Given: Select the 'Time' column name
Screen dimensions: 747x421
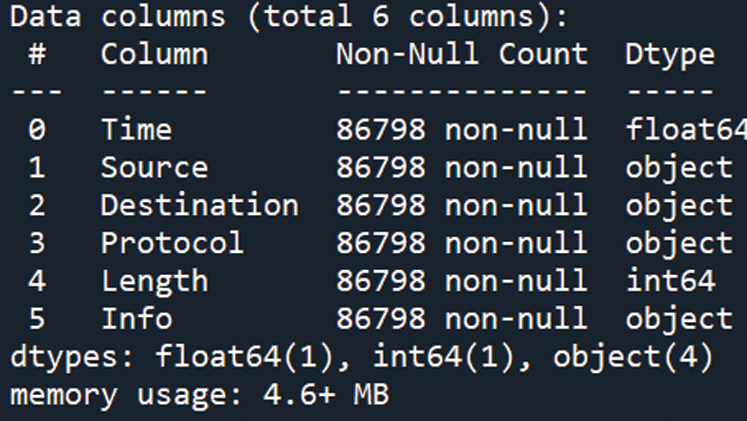Looking at the screenshot, I should pyautogui.click(x=136, y=129).
